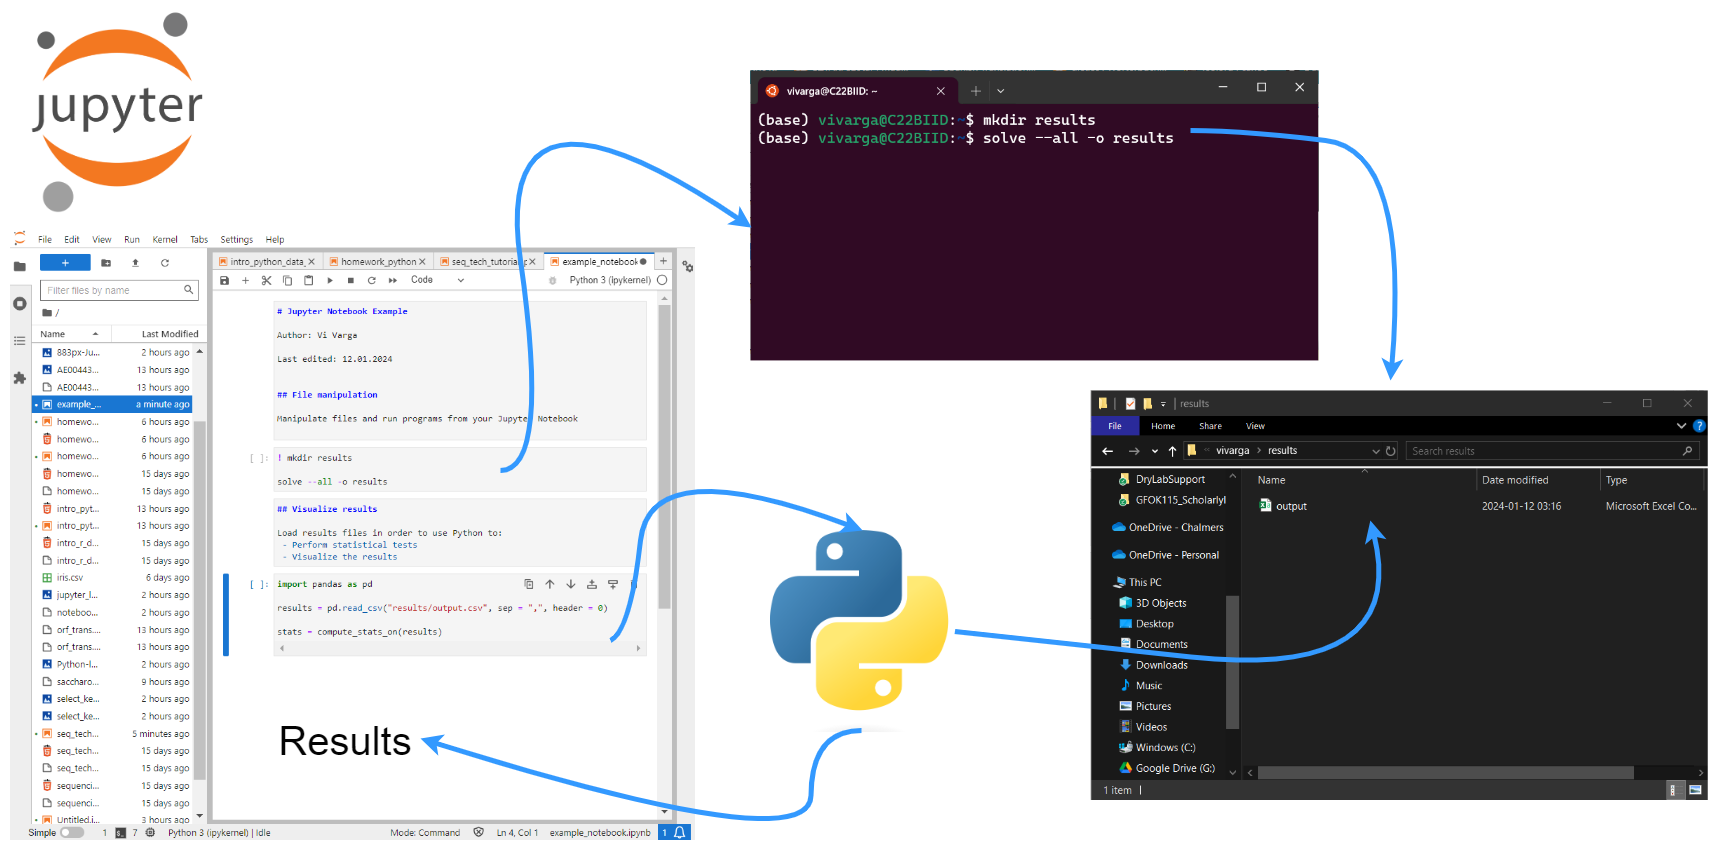Stop the kernel with the interrupt square icon
This screenshot has height=850, width=1718.
(x=351, y=281)
